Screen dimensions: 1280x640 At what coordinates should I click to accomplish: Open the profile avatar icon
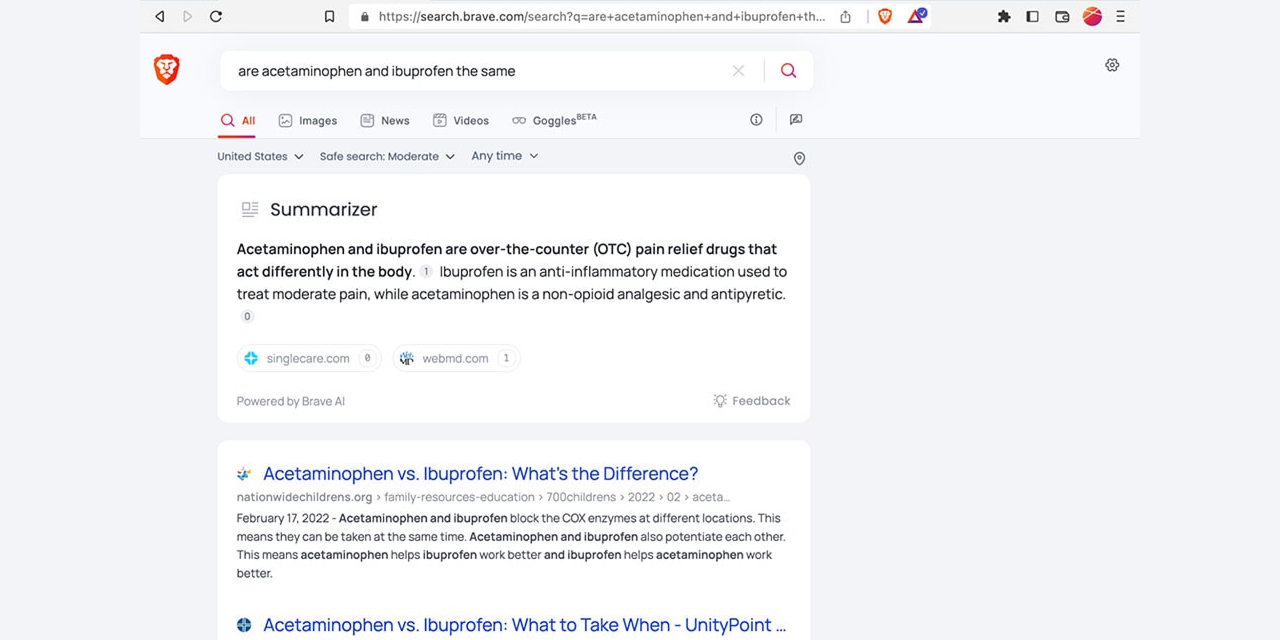pyautogui.click(x=1092, y=16)
